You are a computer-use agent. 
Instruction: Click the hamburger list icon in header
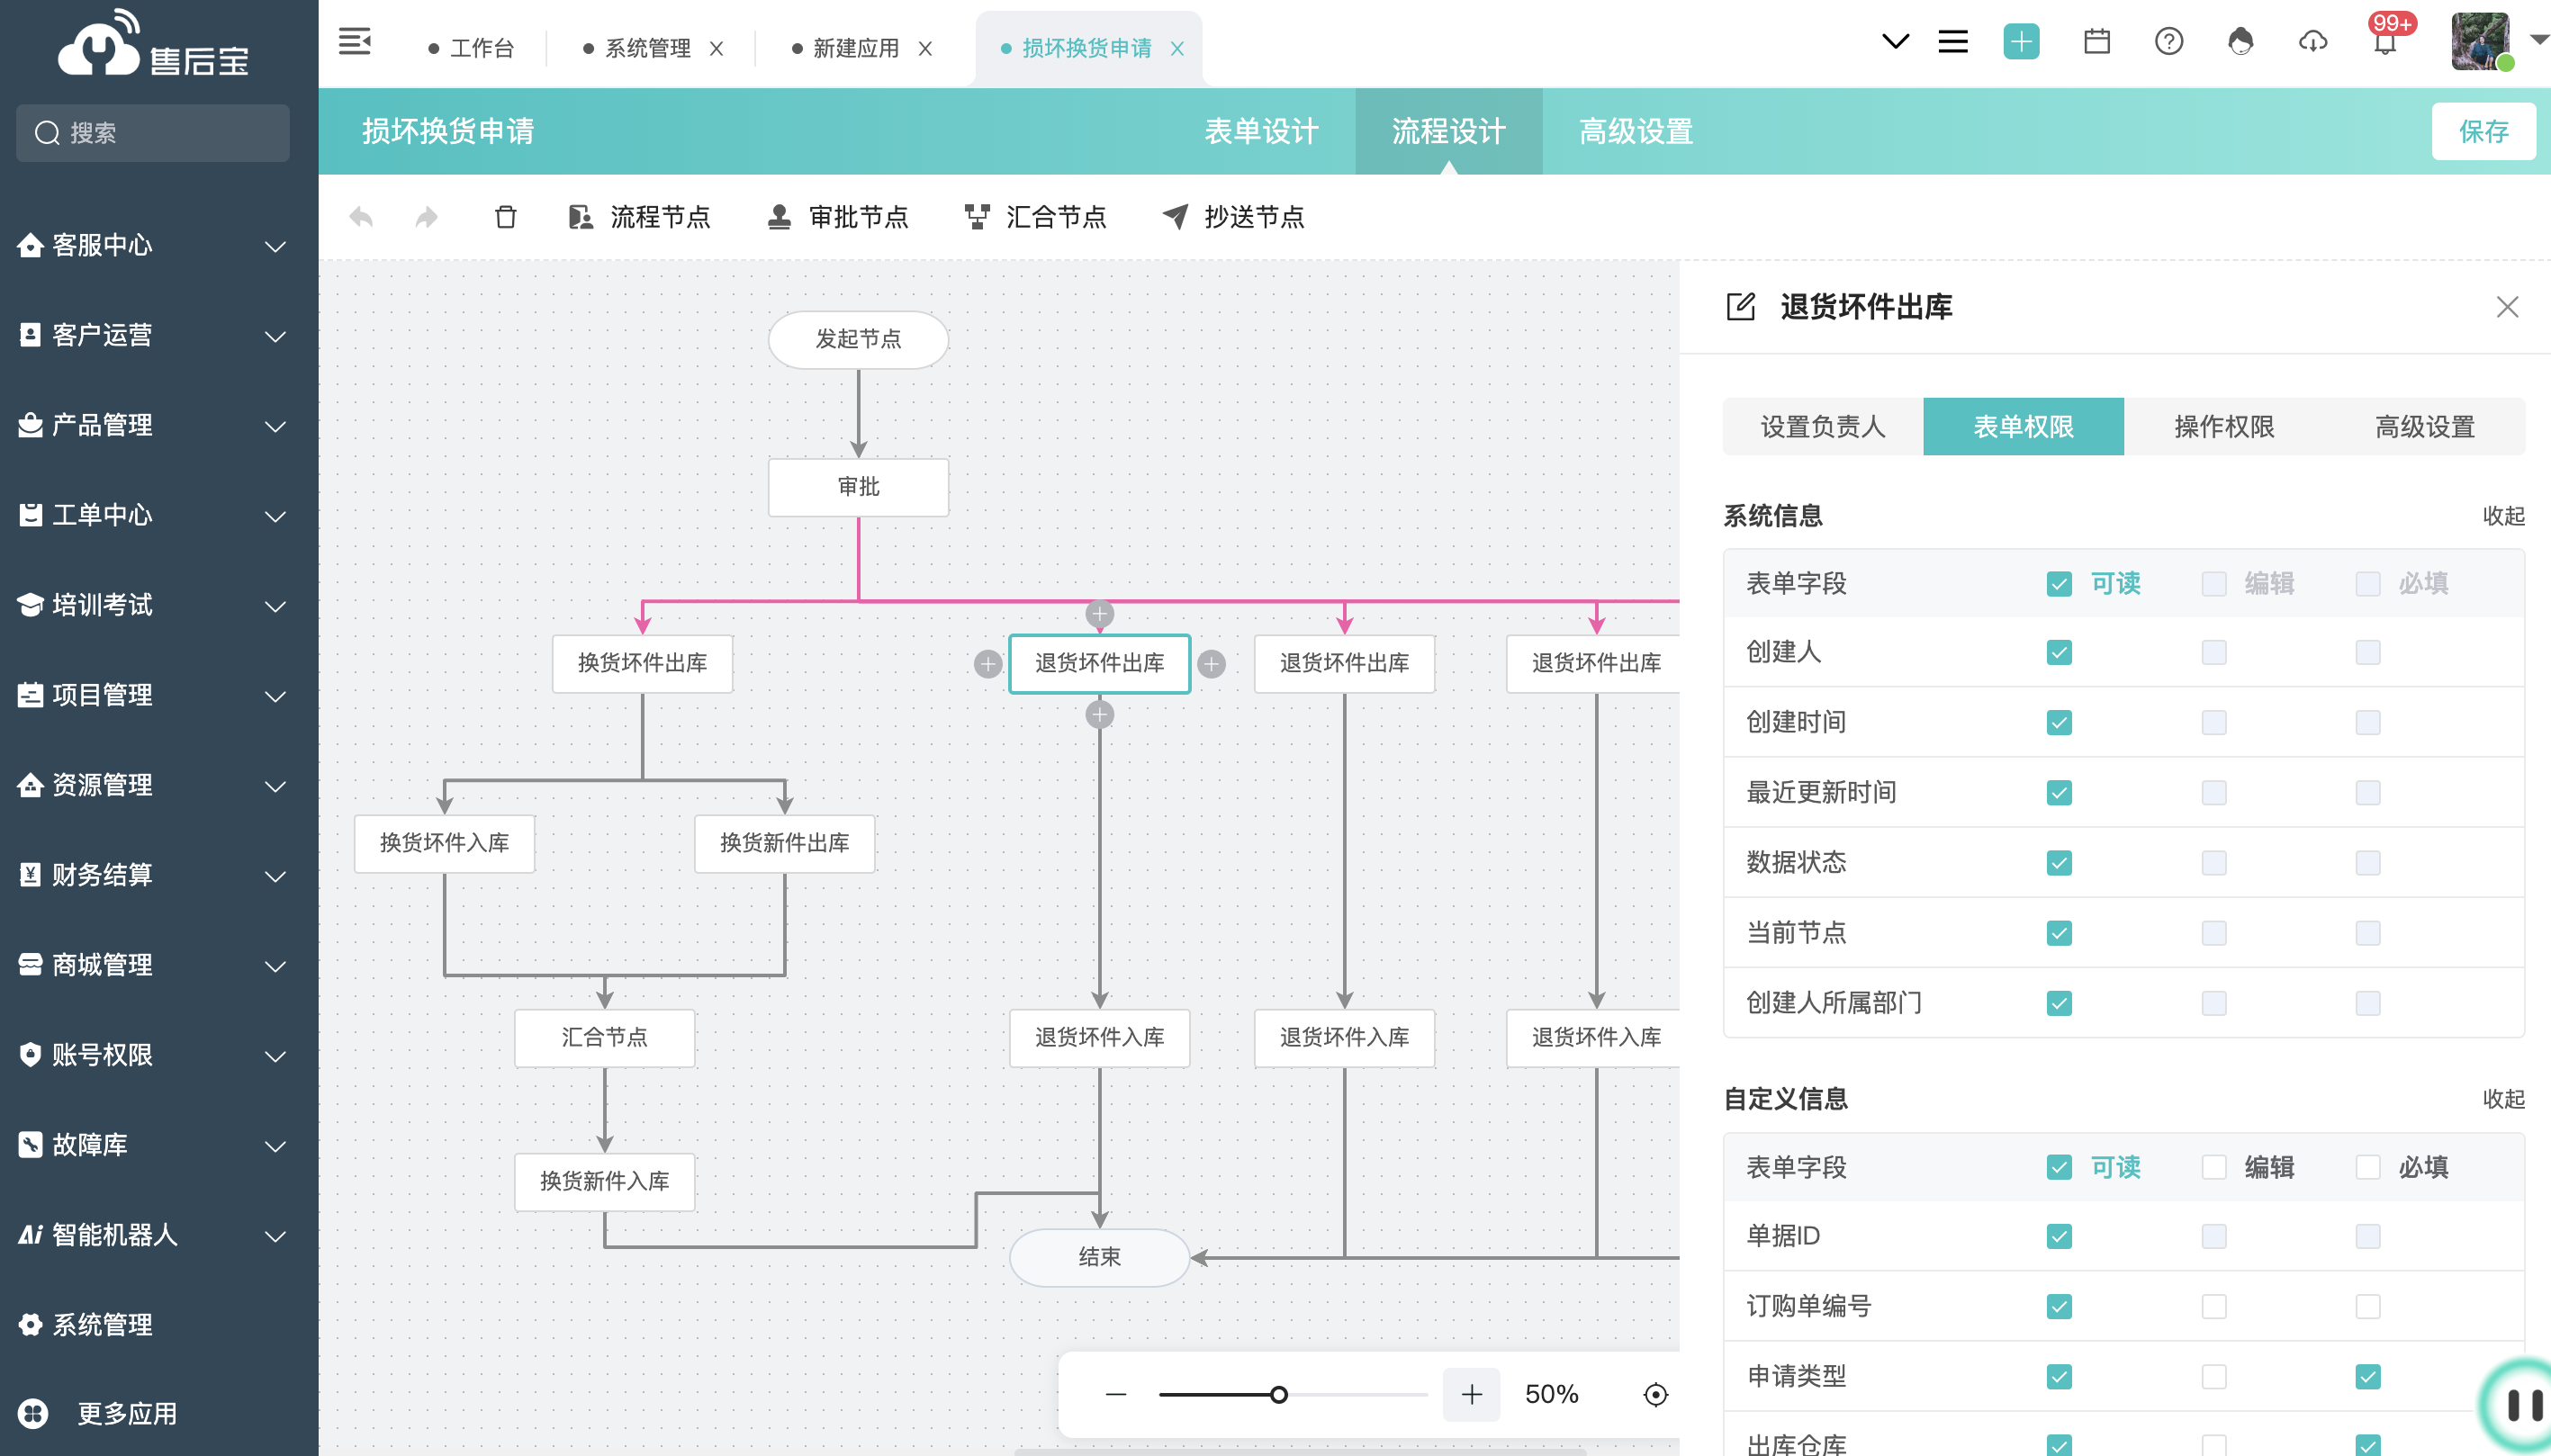point(1953,42)
